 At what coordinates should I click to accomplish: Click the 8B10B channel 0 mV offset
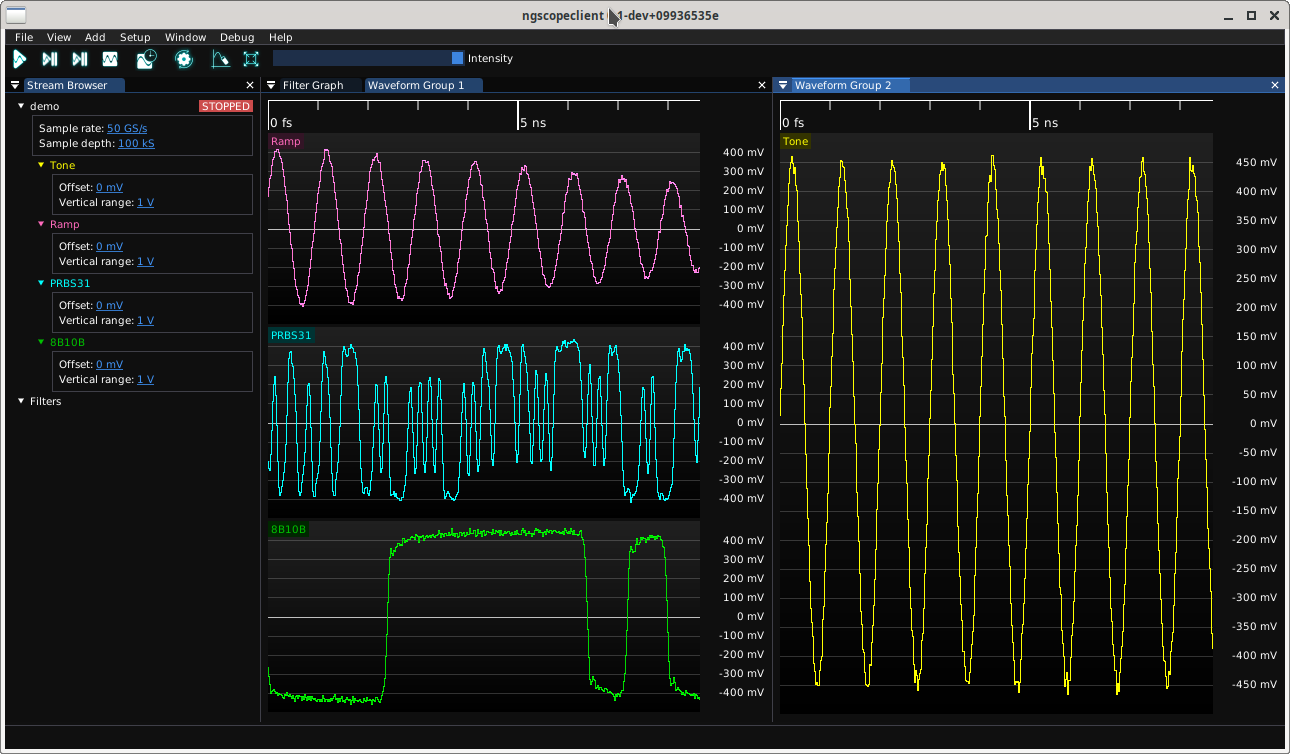(109, 364)
